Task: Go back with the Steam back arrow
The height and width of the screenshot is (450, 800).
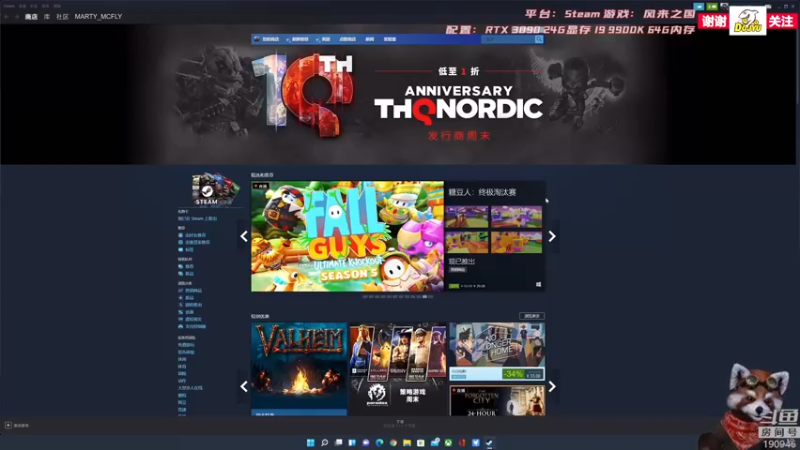Action: tap(7, 17)
